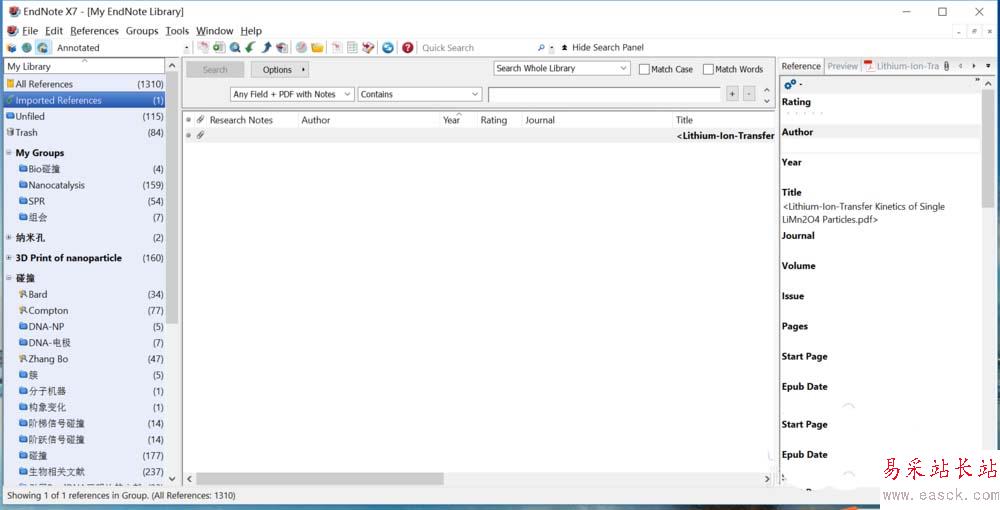1000x510 pixels.
Task: Select All References group
Action: (x=85, y=84)
